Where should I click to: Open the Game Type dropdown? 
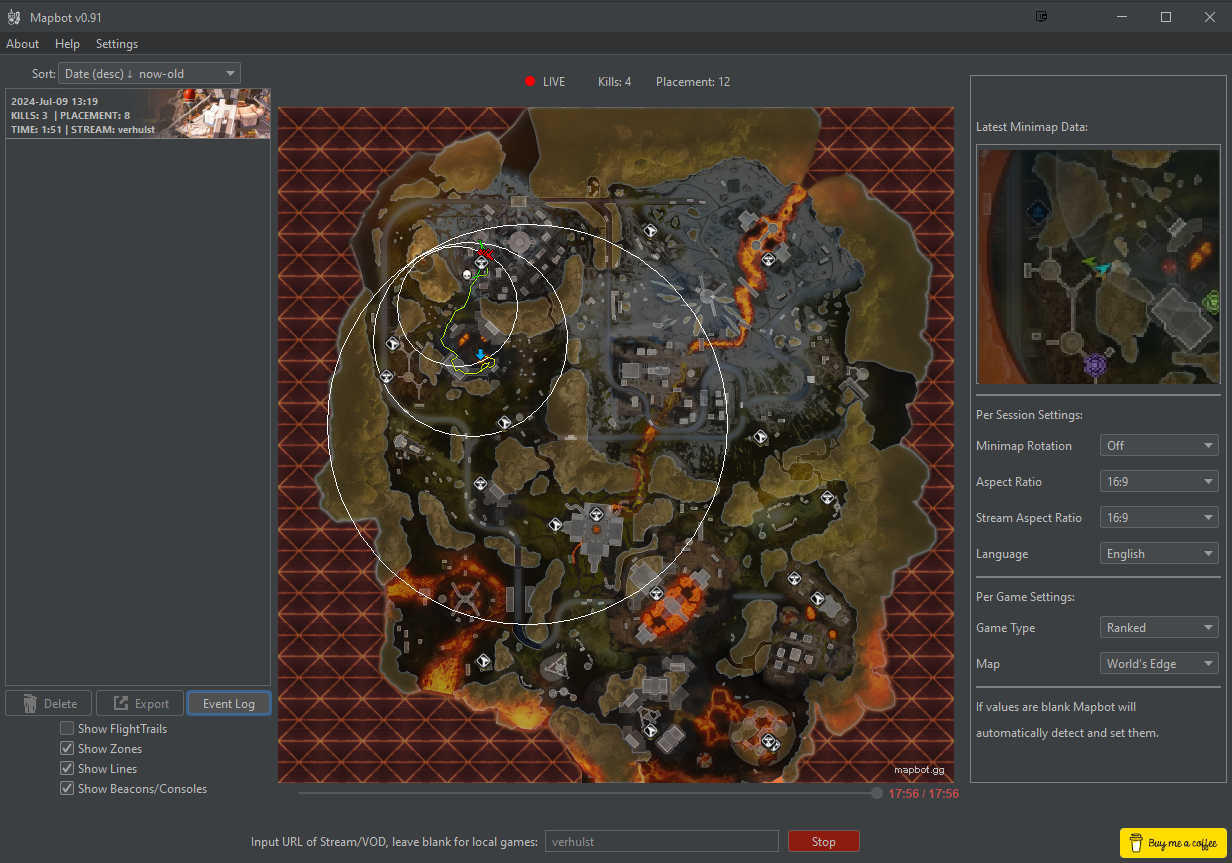click(1158, 627)
